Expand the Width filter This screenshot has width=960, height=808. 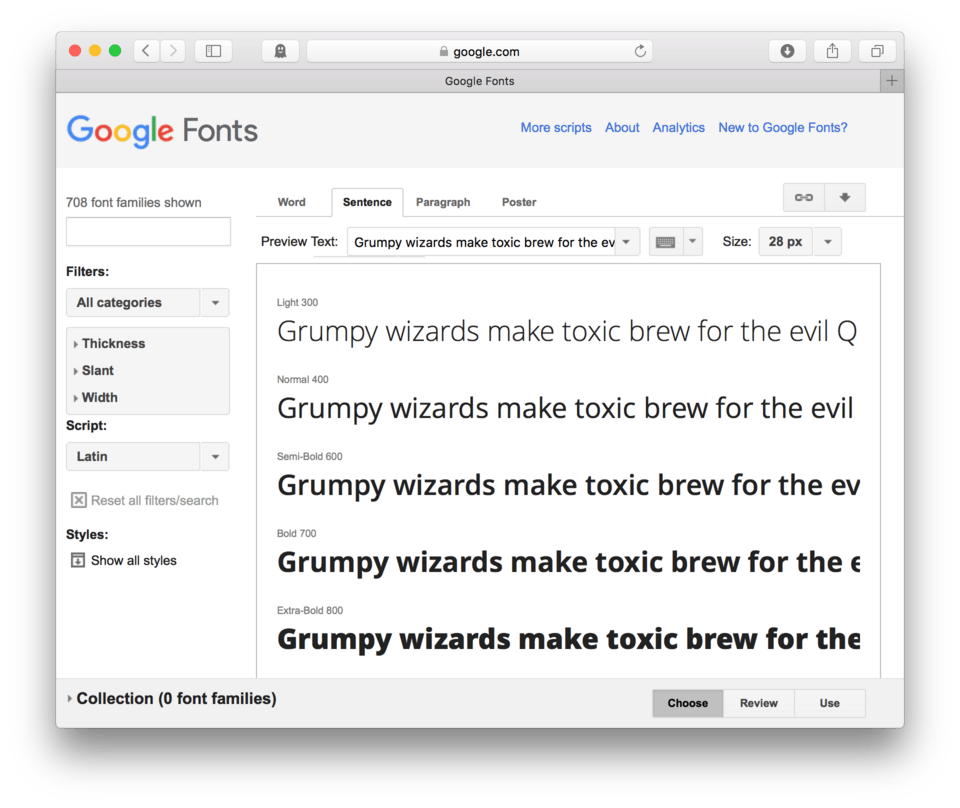tap(96, 397)
